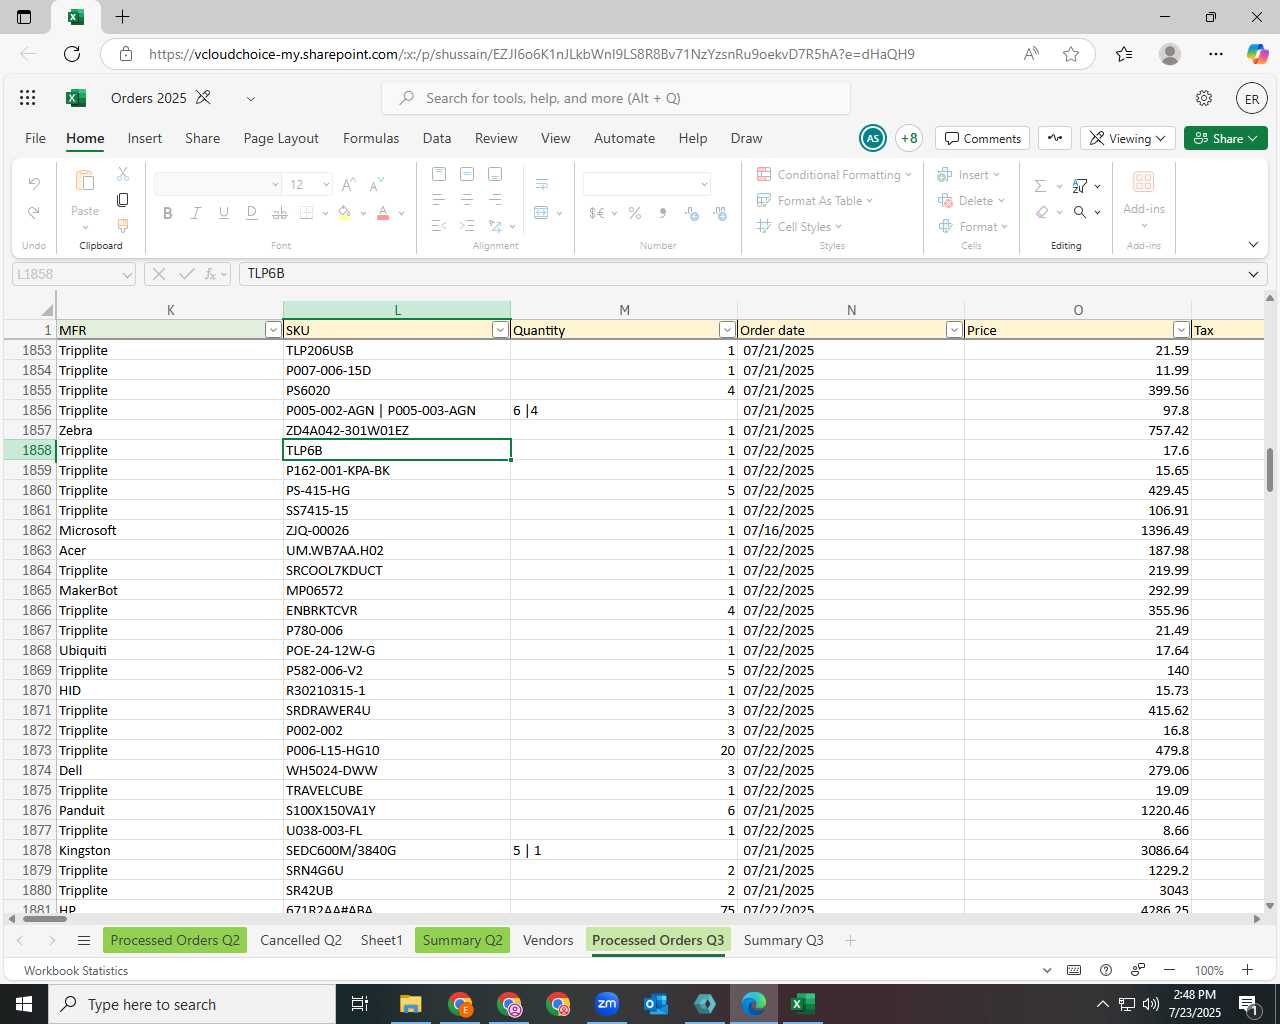Select the Format Painter brush icon
Viewport: 1280px width, 1024px height.
point(123,226)
